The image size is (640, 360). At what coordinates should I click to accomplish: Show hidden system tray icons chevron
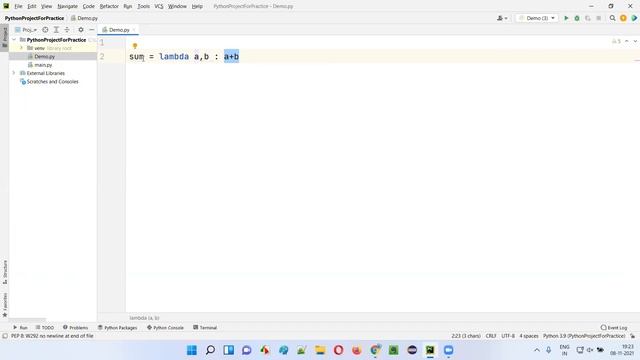pyautogui.click(x=537, y=350)
